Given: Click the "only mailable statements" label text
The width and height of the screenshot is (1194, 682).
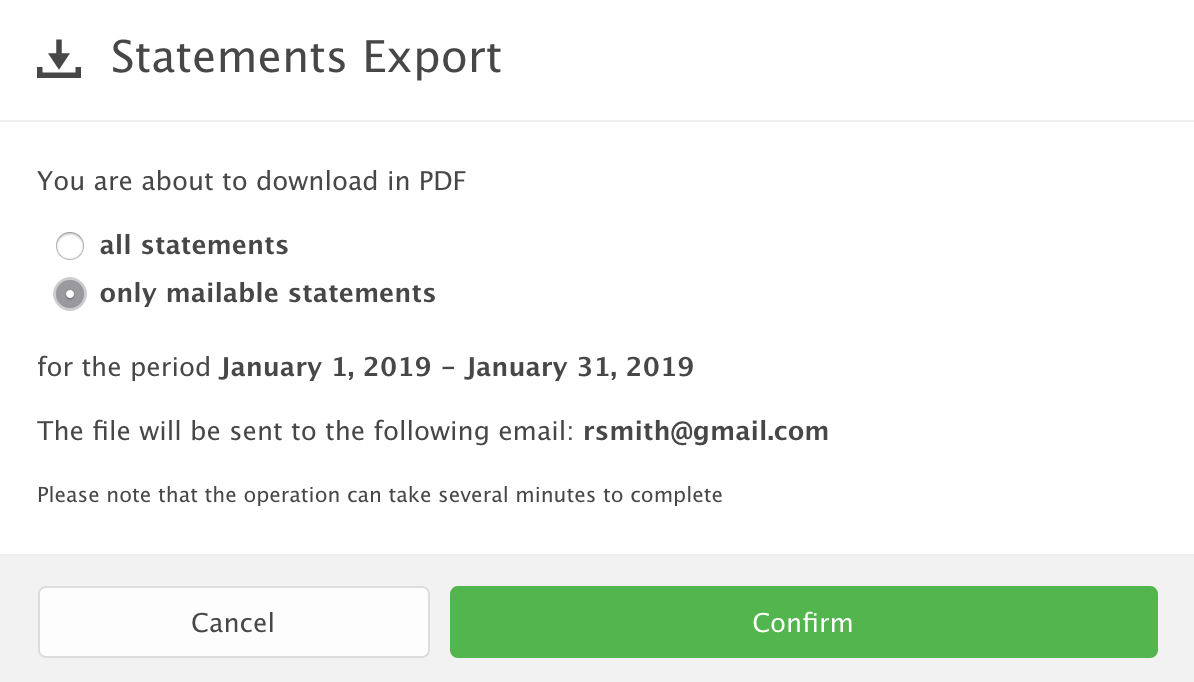Looking at the screenshot, I should pos(267,293).
